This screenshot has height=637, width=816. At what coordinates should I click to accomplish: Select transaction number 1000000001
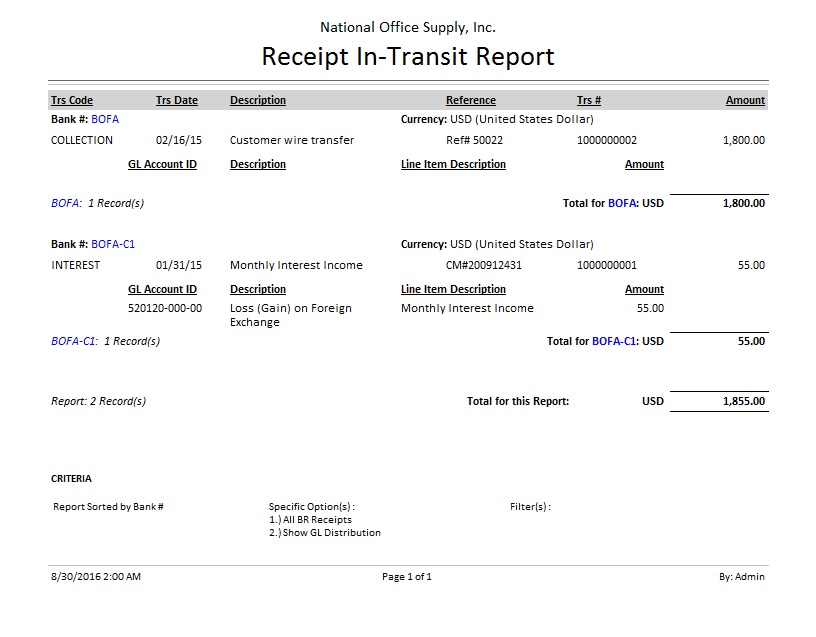(x=607, y=265)
